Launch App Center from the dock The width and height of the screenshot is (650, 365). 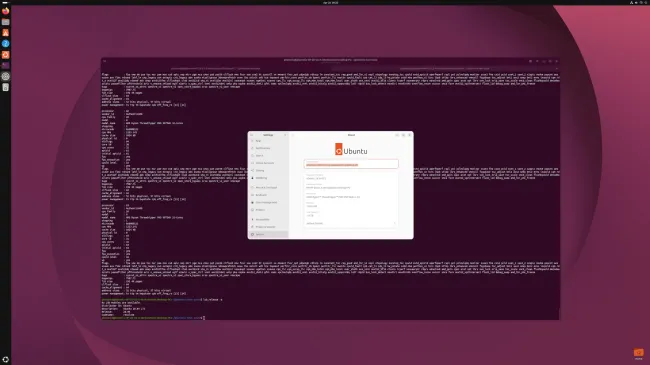pyautogui.click(x=5, y=33)
